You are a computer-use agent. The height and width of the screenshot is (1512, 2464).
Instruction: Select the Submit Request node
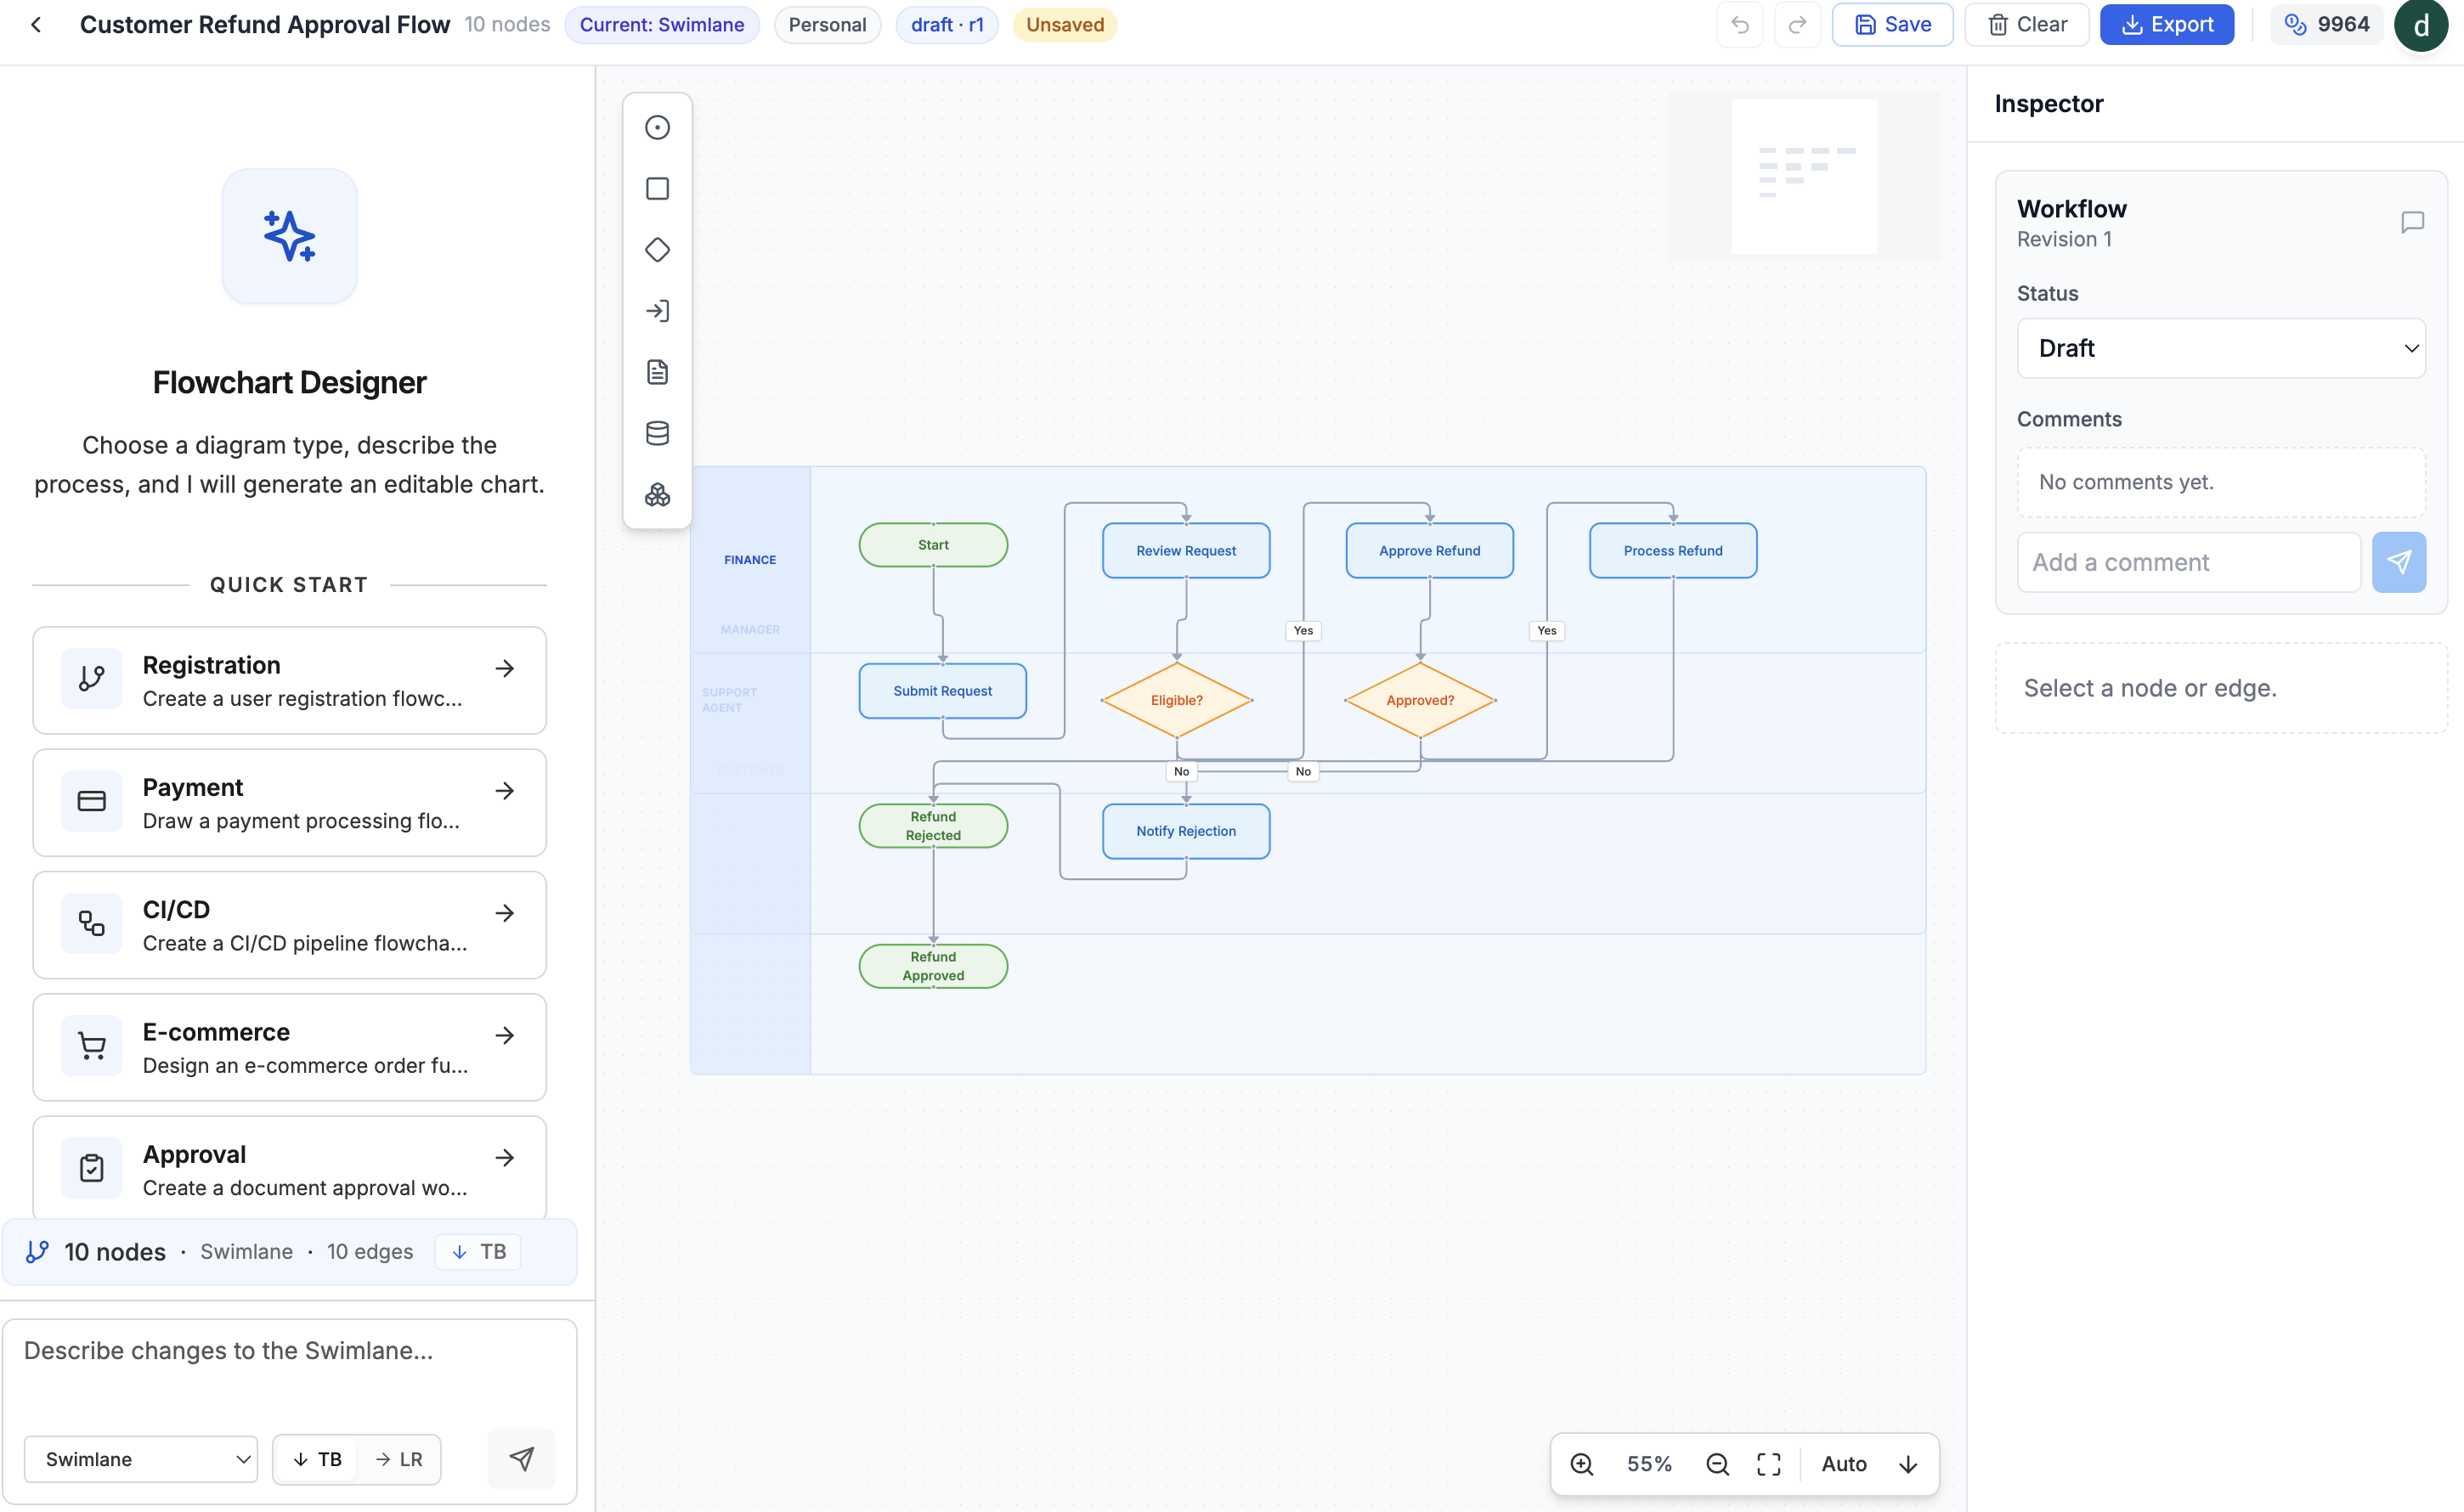point(942,691)
